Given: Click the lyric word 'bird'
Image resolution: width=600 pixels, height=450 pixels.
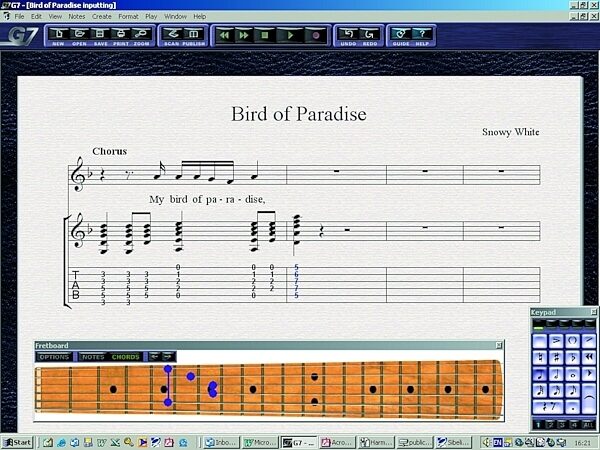Looking at the screenshot, I should pyautogui.click(x=178, y=199).
